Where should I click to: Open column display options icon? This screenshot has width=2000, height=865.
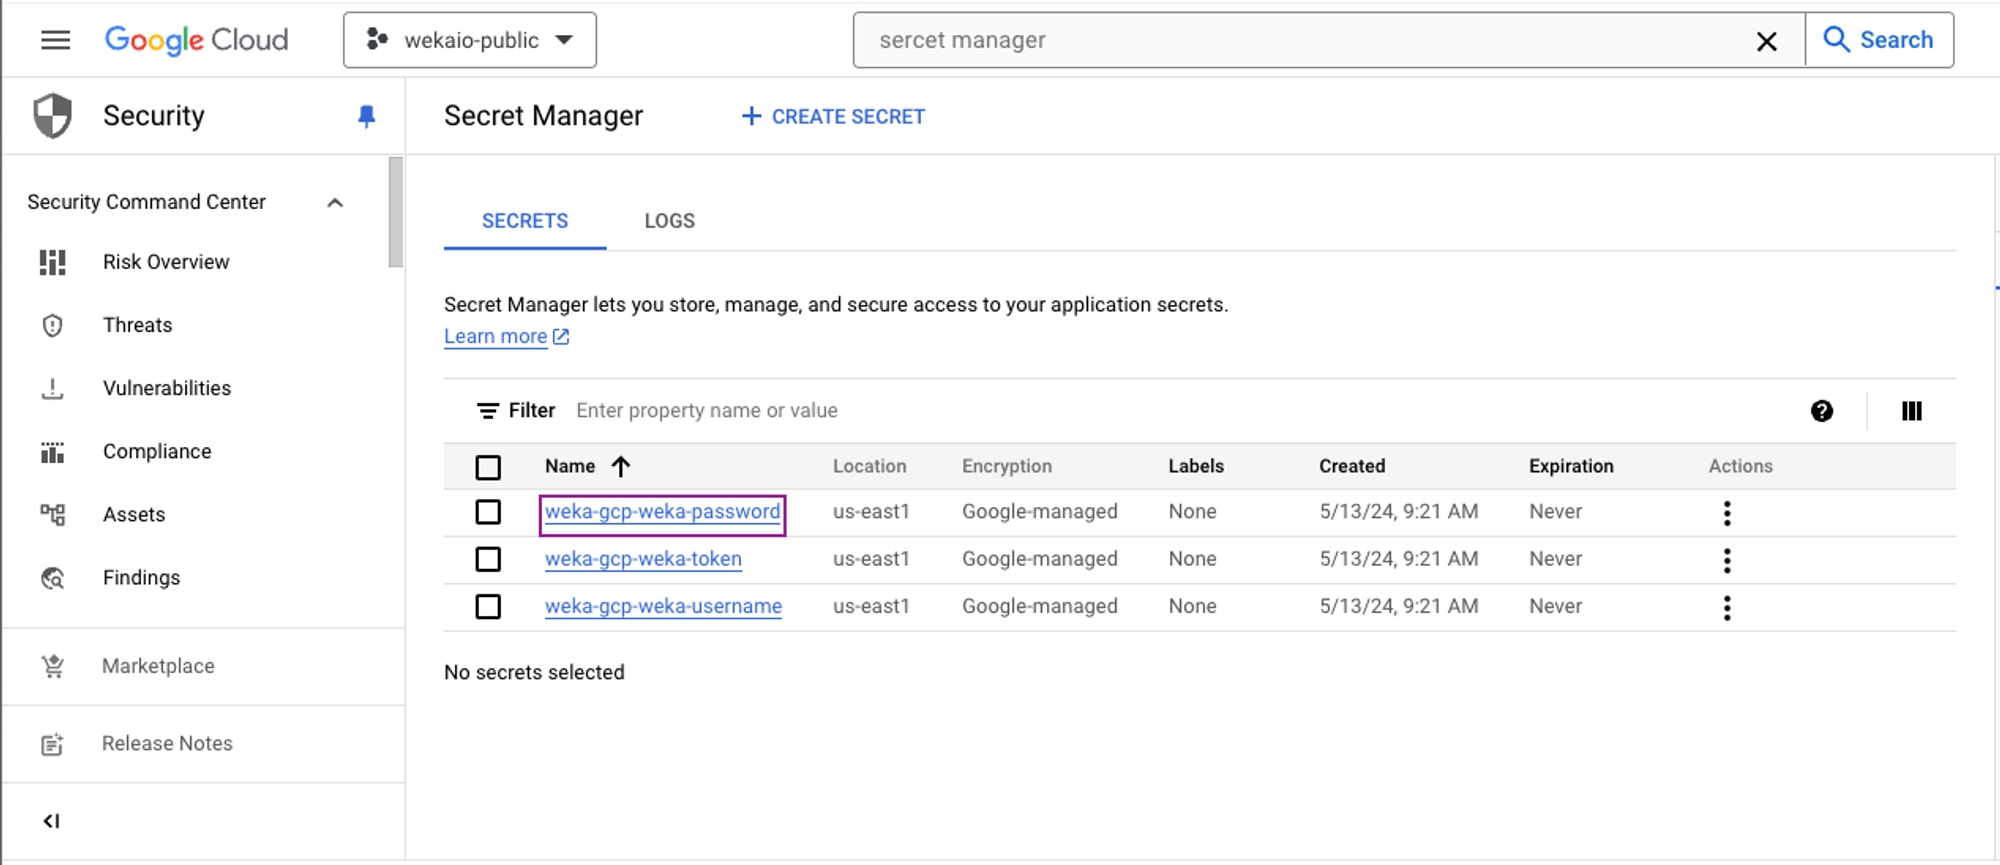(1911, 411)
